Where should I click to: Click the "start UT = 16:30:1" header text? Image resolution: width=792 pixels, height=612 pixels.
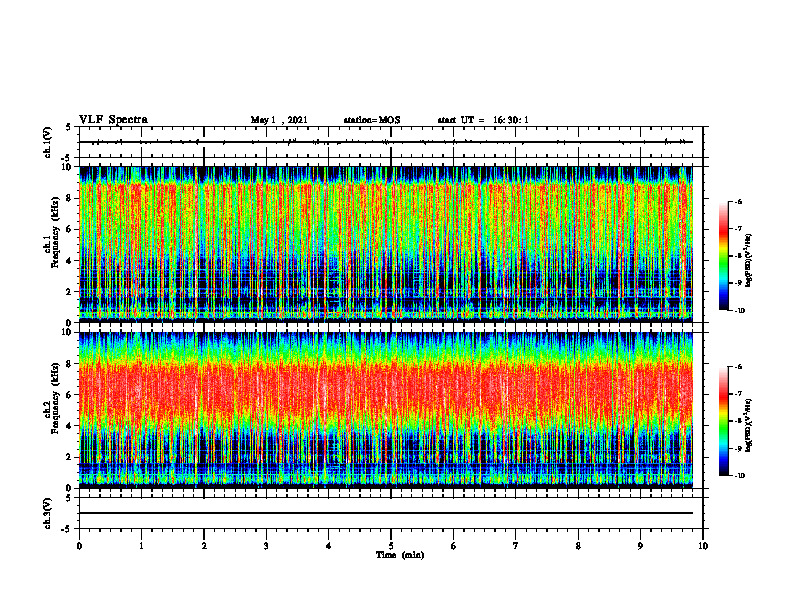[x=483, y=120]
